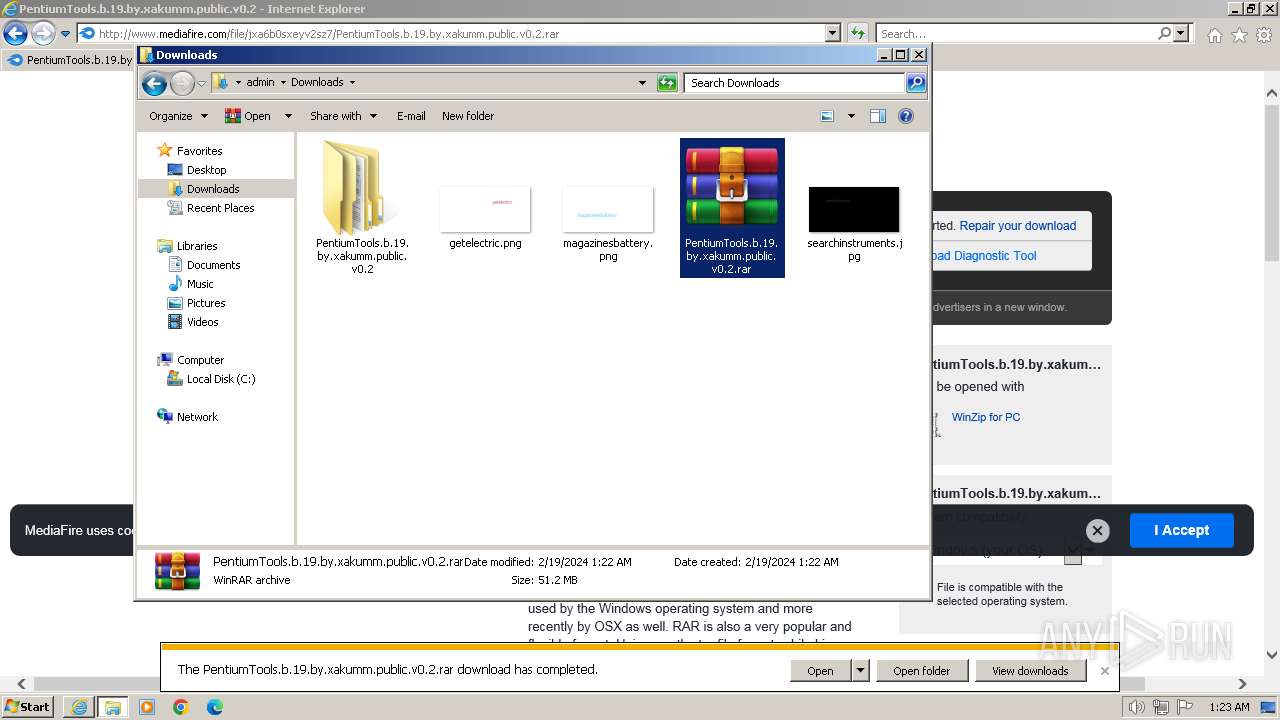Click WinZip for PC link

(986, 417)
